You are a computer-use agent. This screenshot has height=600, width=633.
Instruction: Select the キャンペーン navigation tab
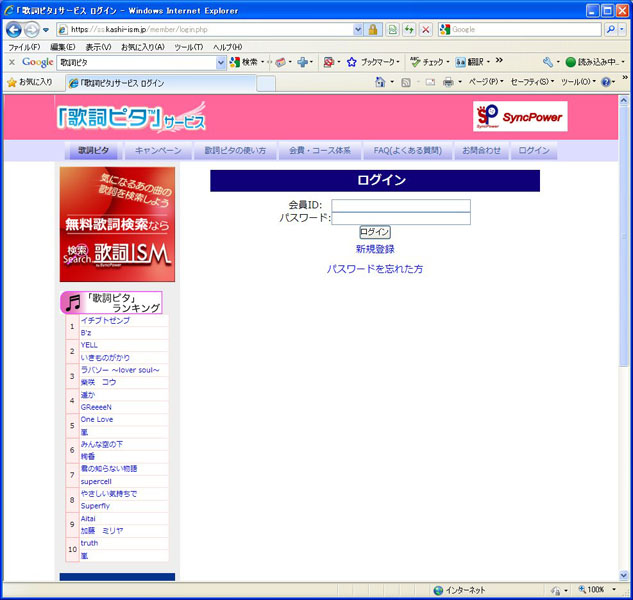pos(158,150)
